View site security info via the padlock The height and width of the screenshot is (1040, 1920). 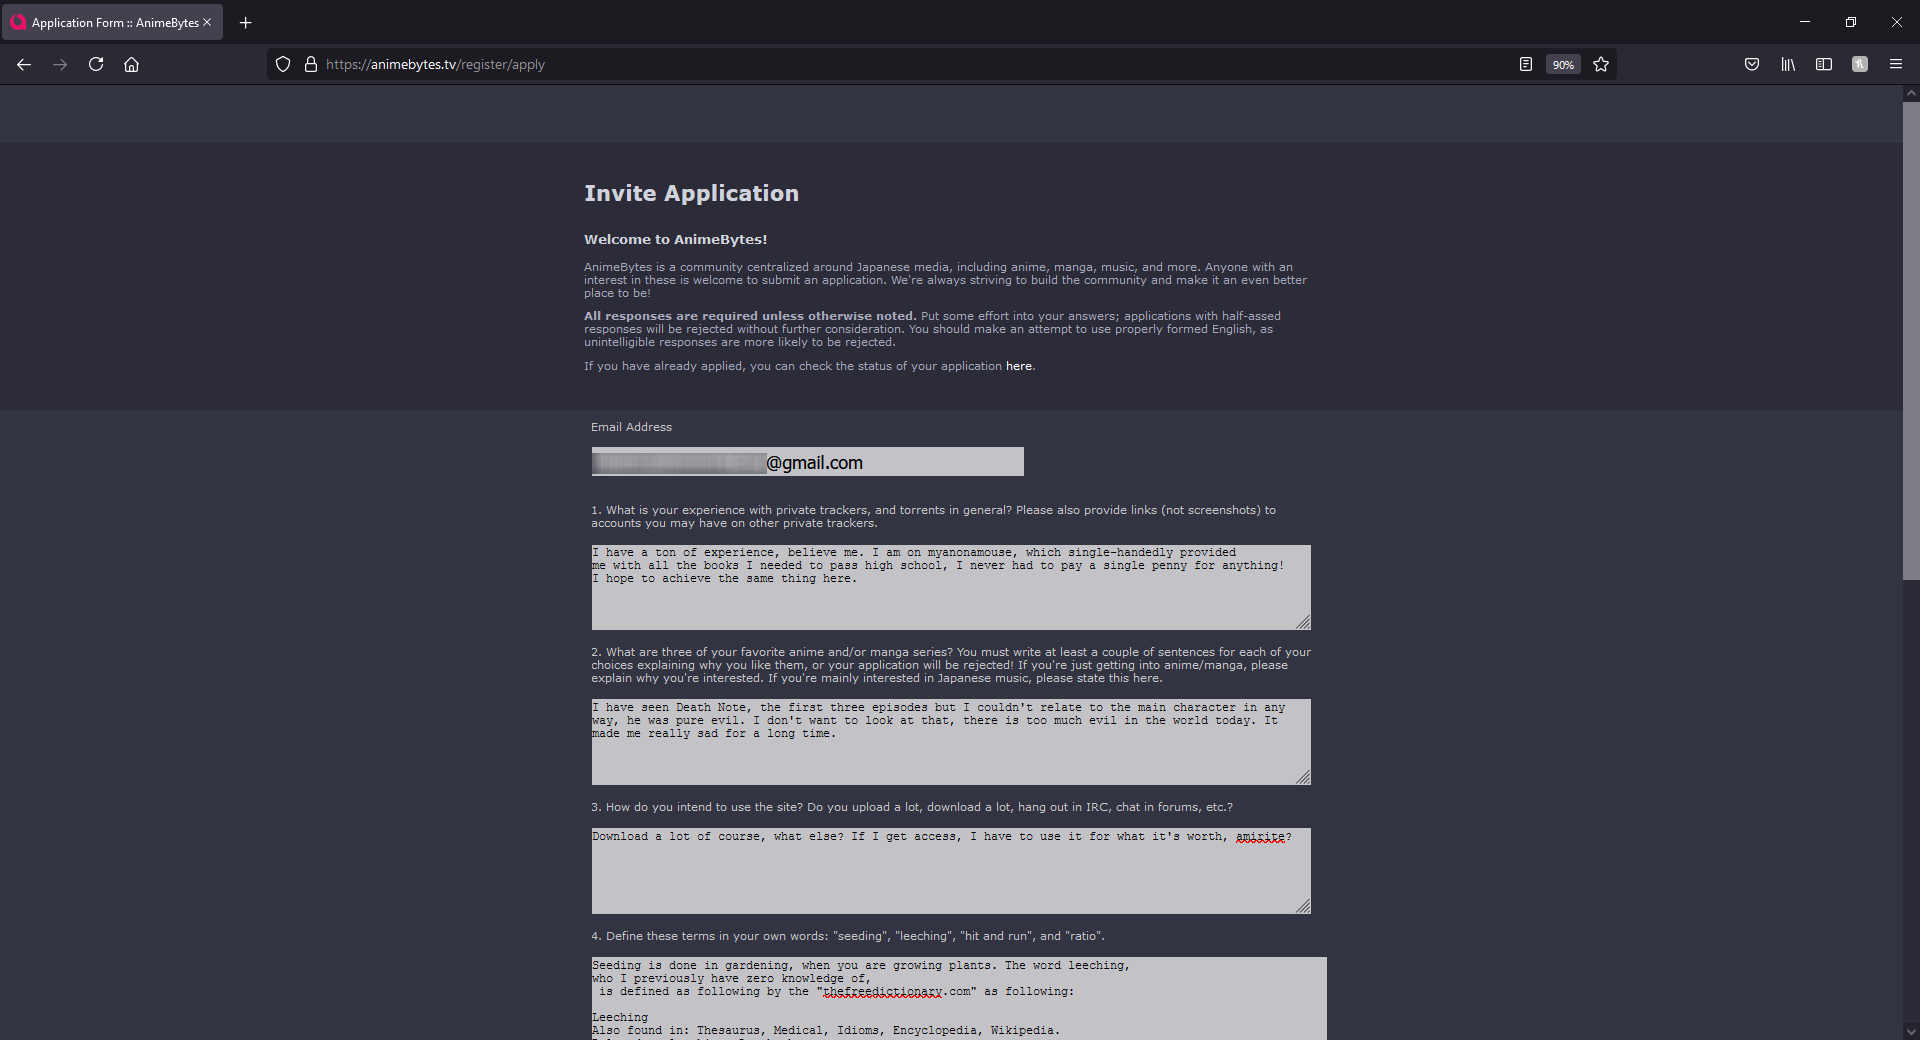pyautogui.click(x=310, y=64)
